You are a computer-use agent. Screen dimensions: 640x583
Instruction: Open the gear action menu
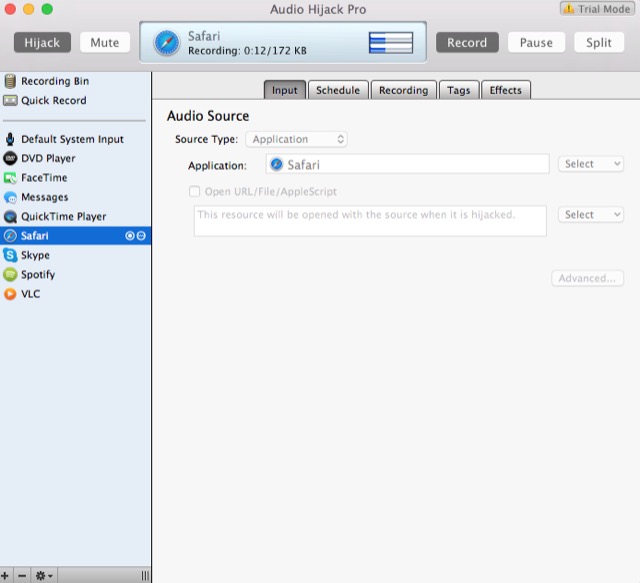(44, 576)
